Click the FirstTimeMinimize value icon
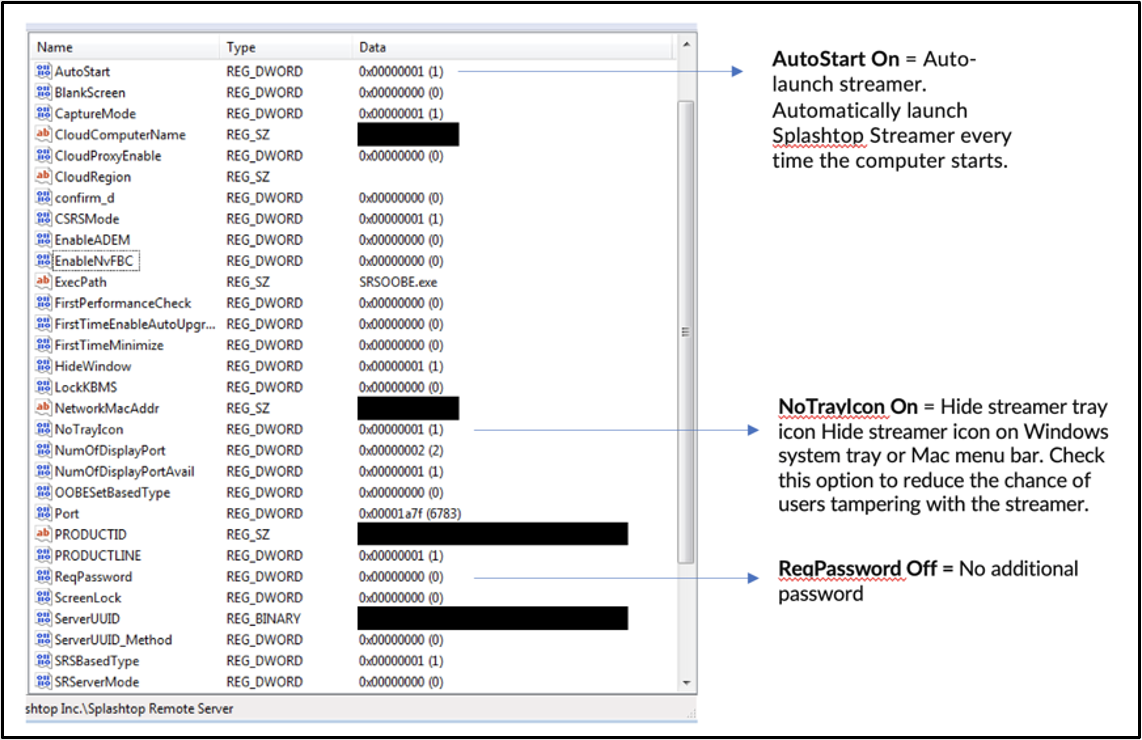 tap(44, 345)
